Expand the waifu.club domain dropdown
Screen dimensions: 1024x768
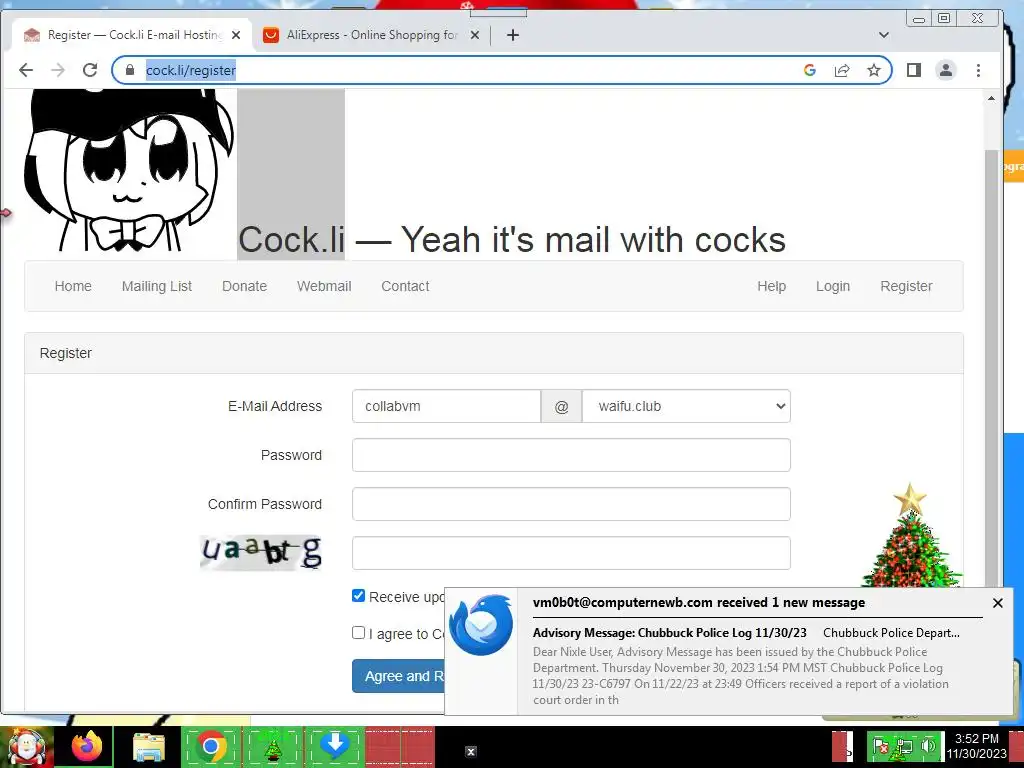(686, 406)
